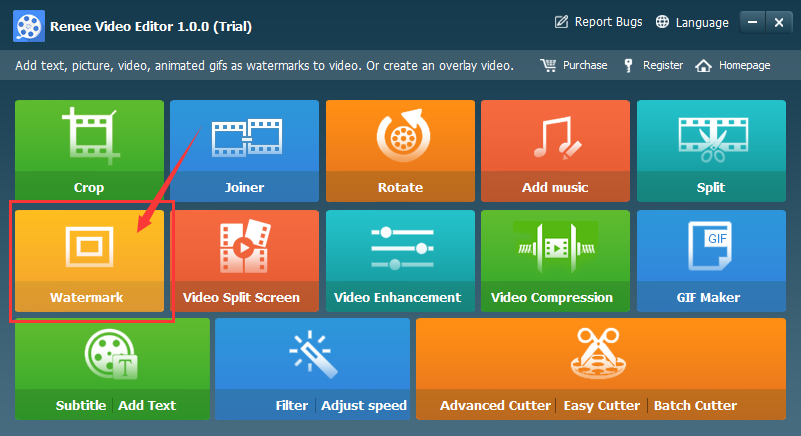Open the Add Text function

(147, 406)
